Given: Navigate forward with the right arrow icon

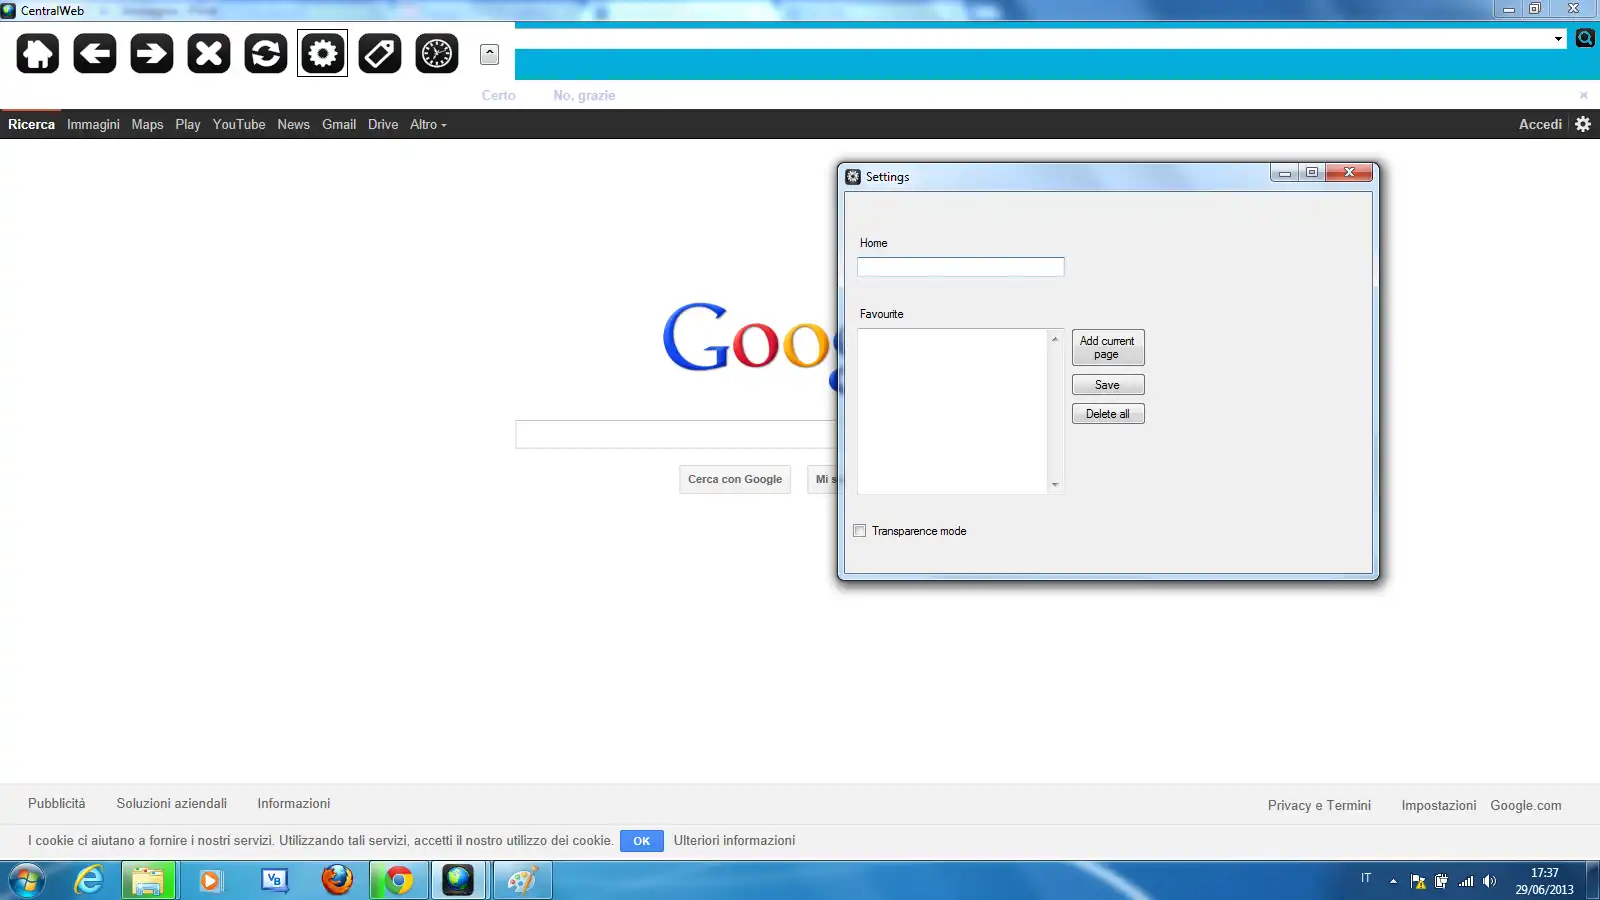Looking at the screenshot, I should point(152,53).
